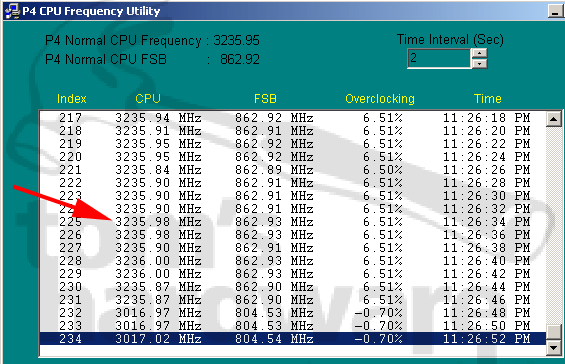Screen dimensions: 565x364
Task: Click the Index column header
Action: click(72, 99)
